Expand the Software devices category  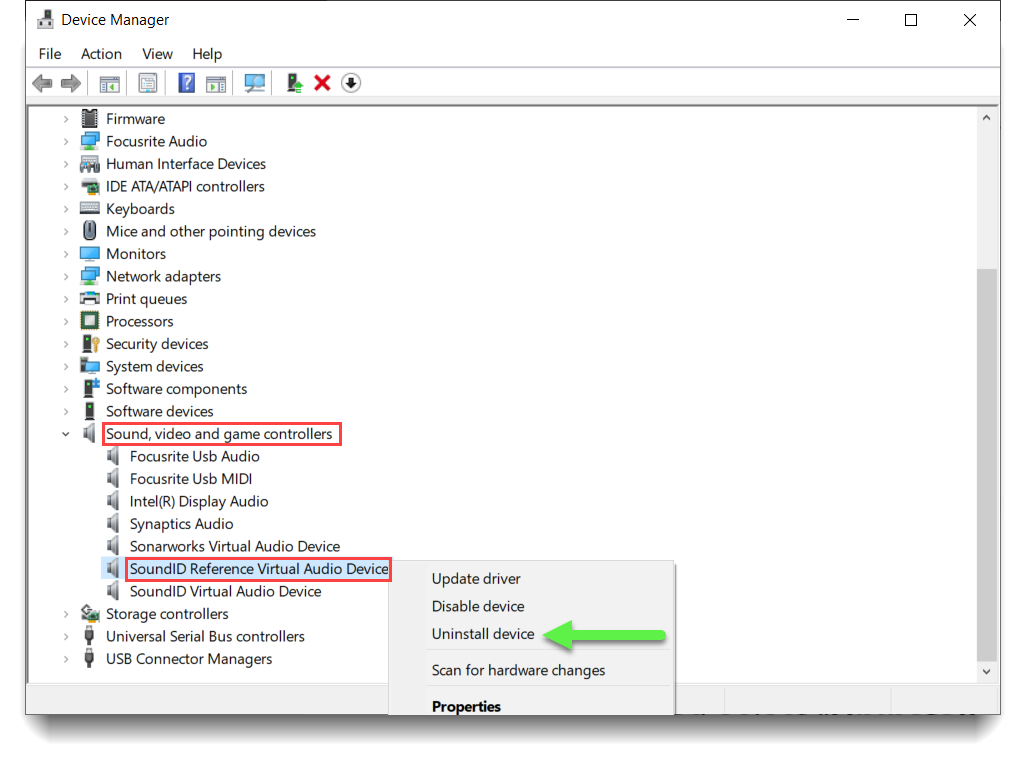[x=65, y=412]
